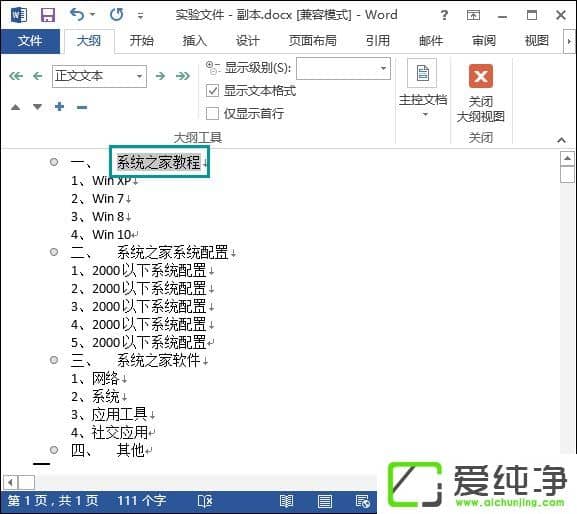The image size is (577, 514).
Task: Close Outline View with the red X
Action: click(x=481, y=77)
